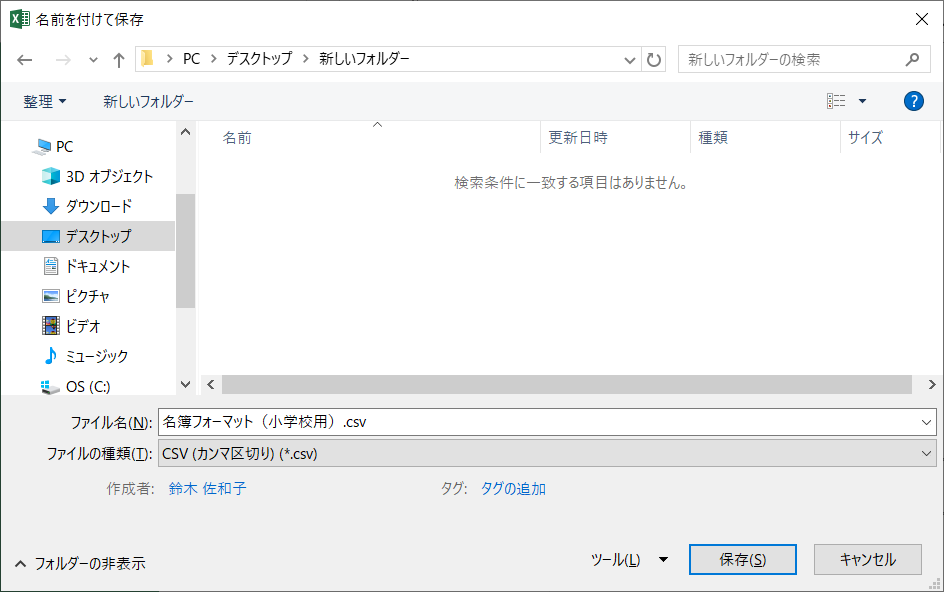Viewport: 944px width, 592px height.
Task: Click the 保存 button
Action: coord(742,560)
